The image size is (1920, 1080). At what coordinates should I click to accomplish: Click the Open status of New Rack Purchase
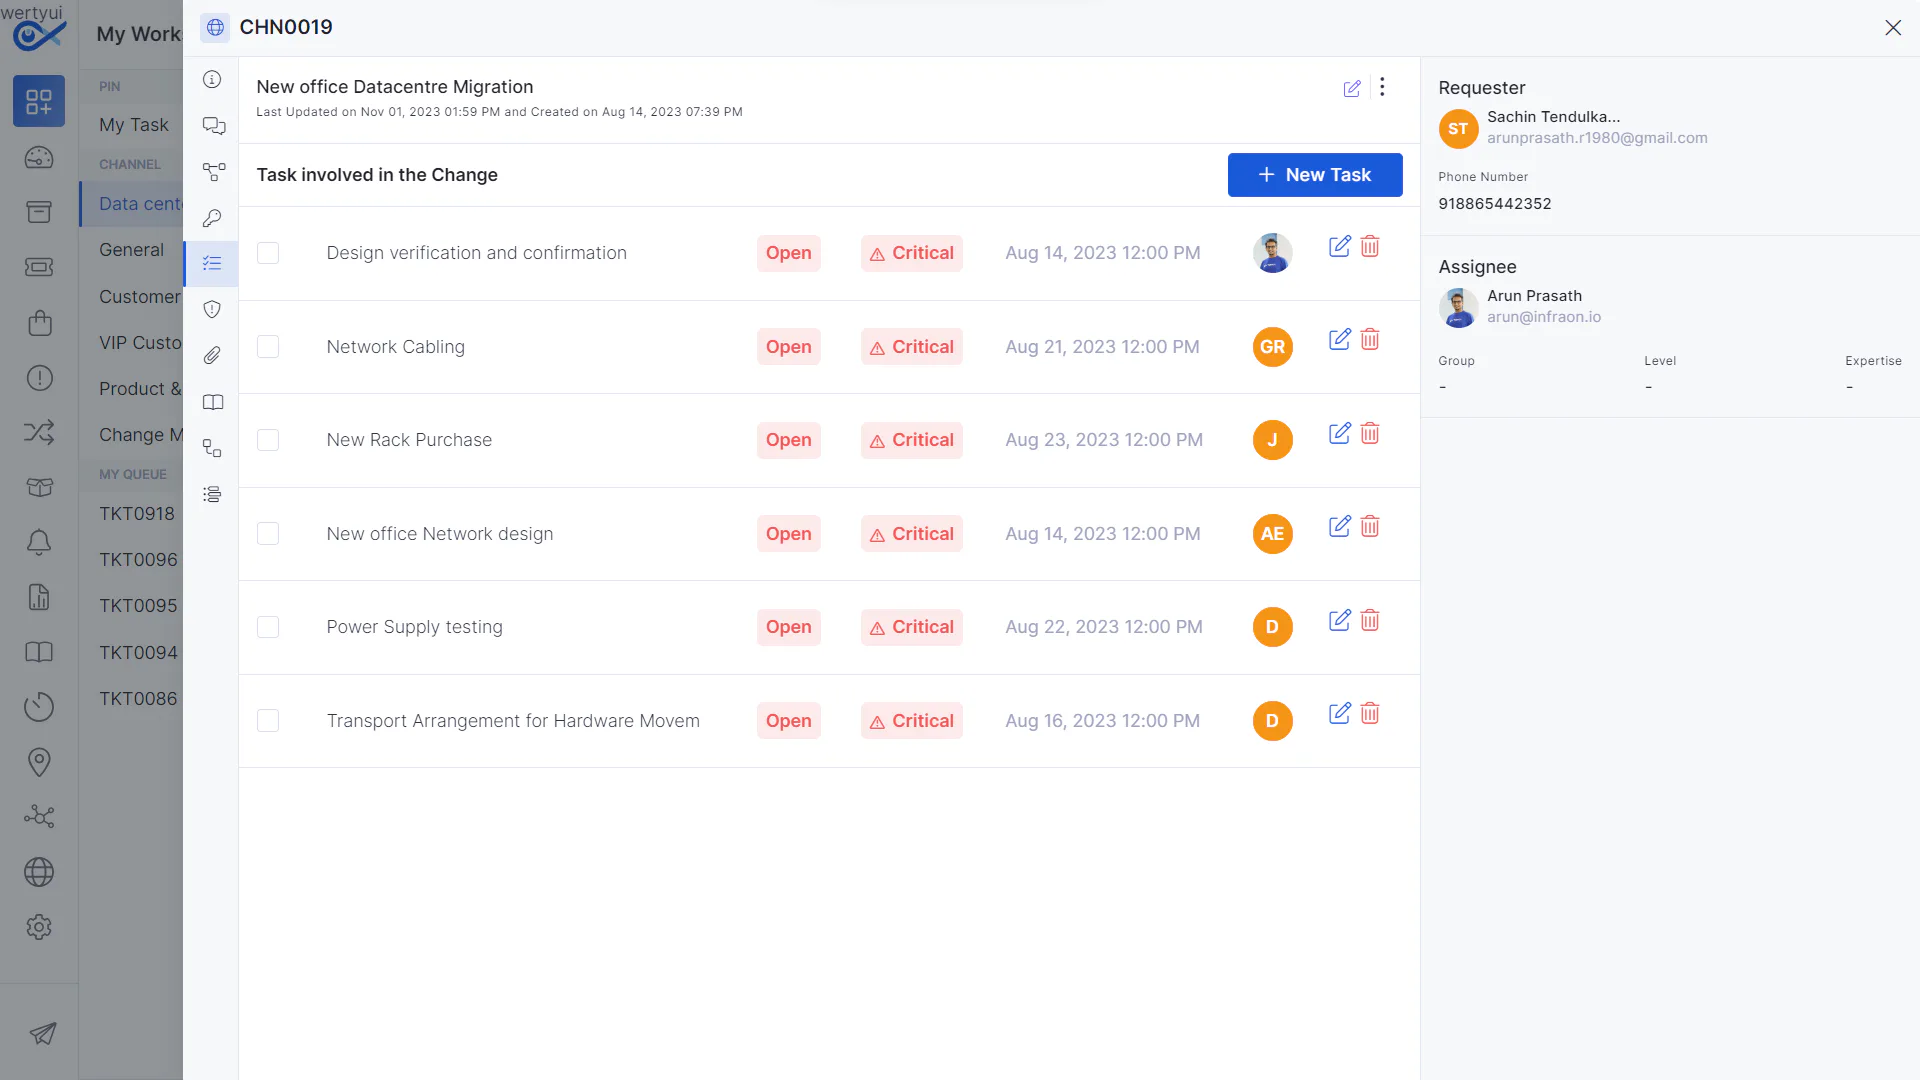(x=789, y=440)
